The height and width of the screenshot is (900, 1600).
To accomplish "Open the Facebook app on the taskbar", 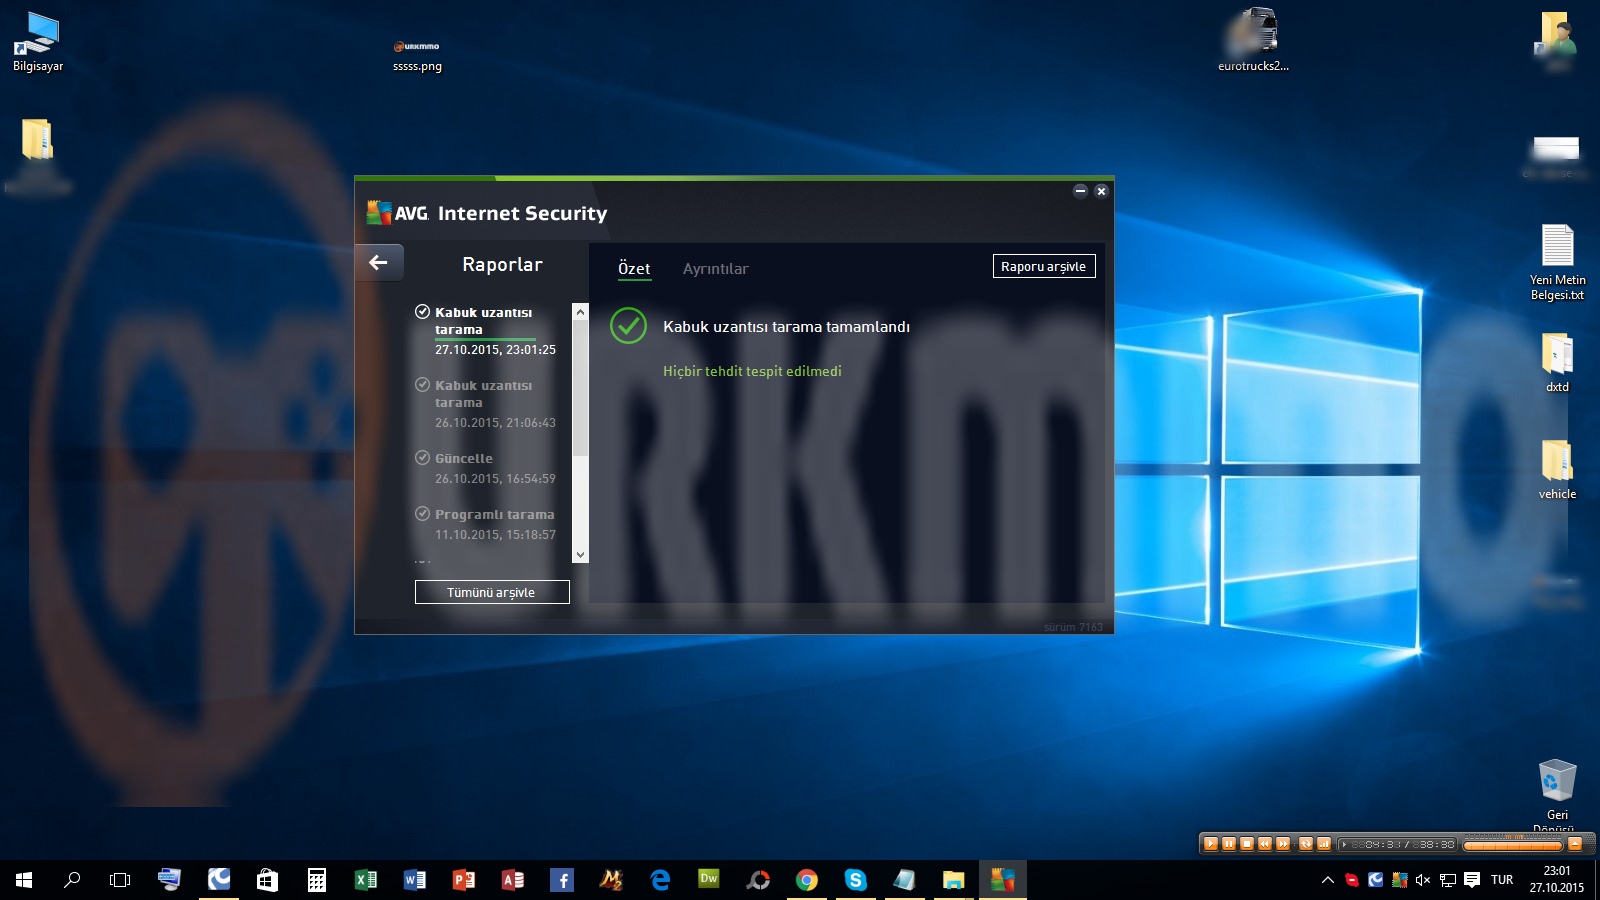I will (561, 880).
